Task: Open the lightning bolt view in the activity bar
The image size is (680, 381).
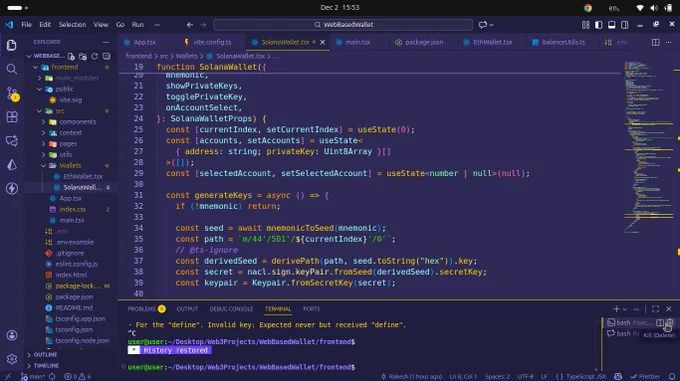Action: click(12, 188)
